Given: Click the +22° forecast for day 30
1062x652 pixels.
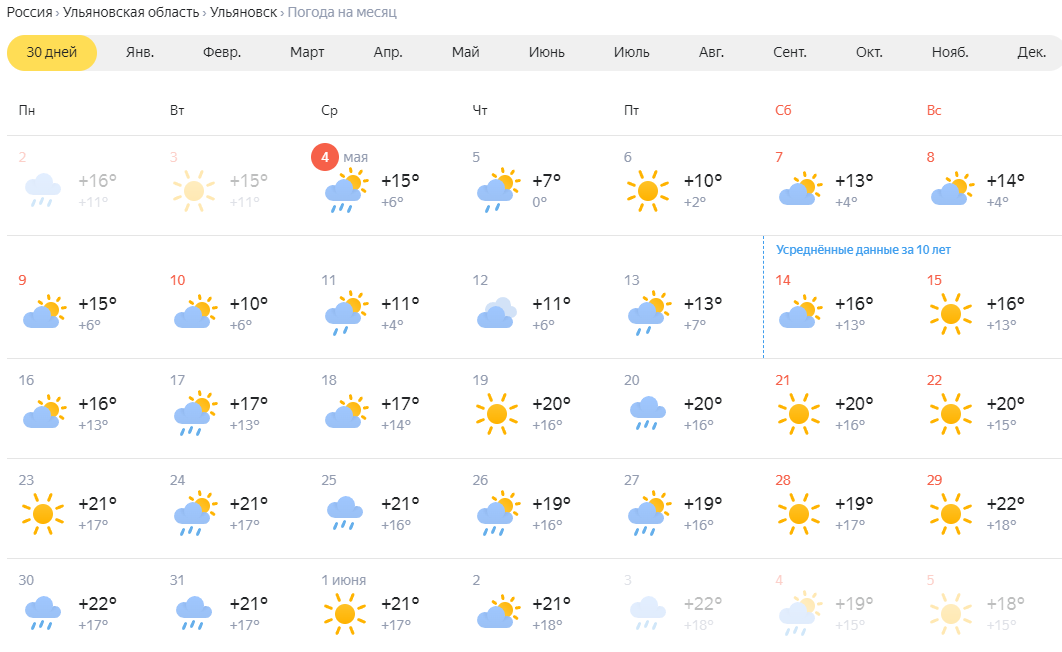Looking at the screenshot, I should 98,603.
